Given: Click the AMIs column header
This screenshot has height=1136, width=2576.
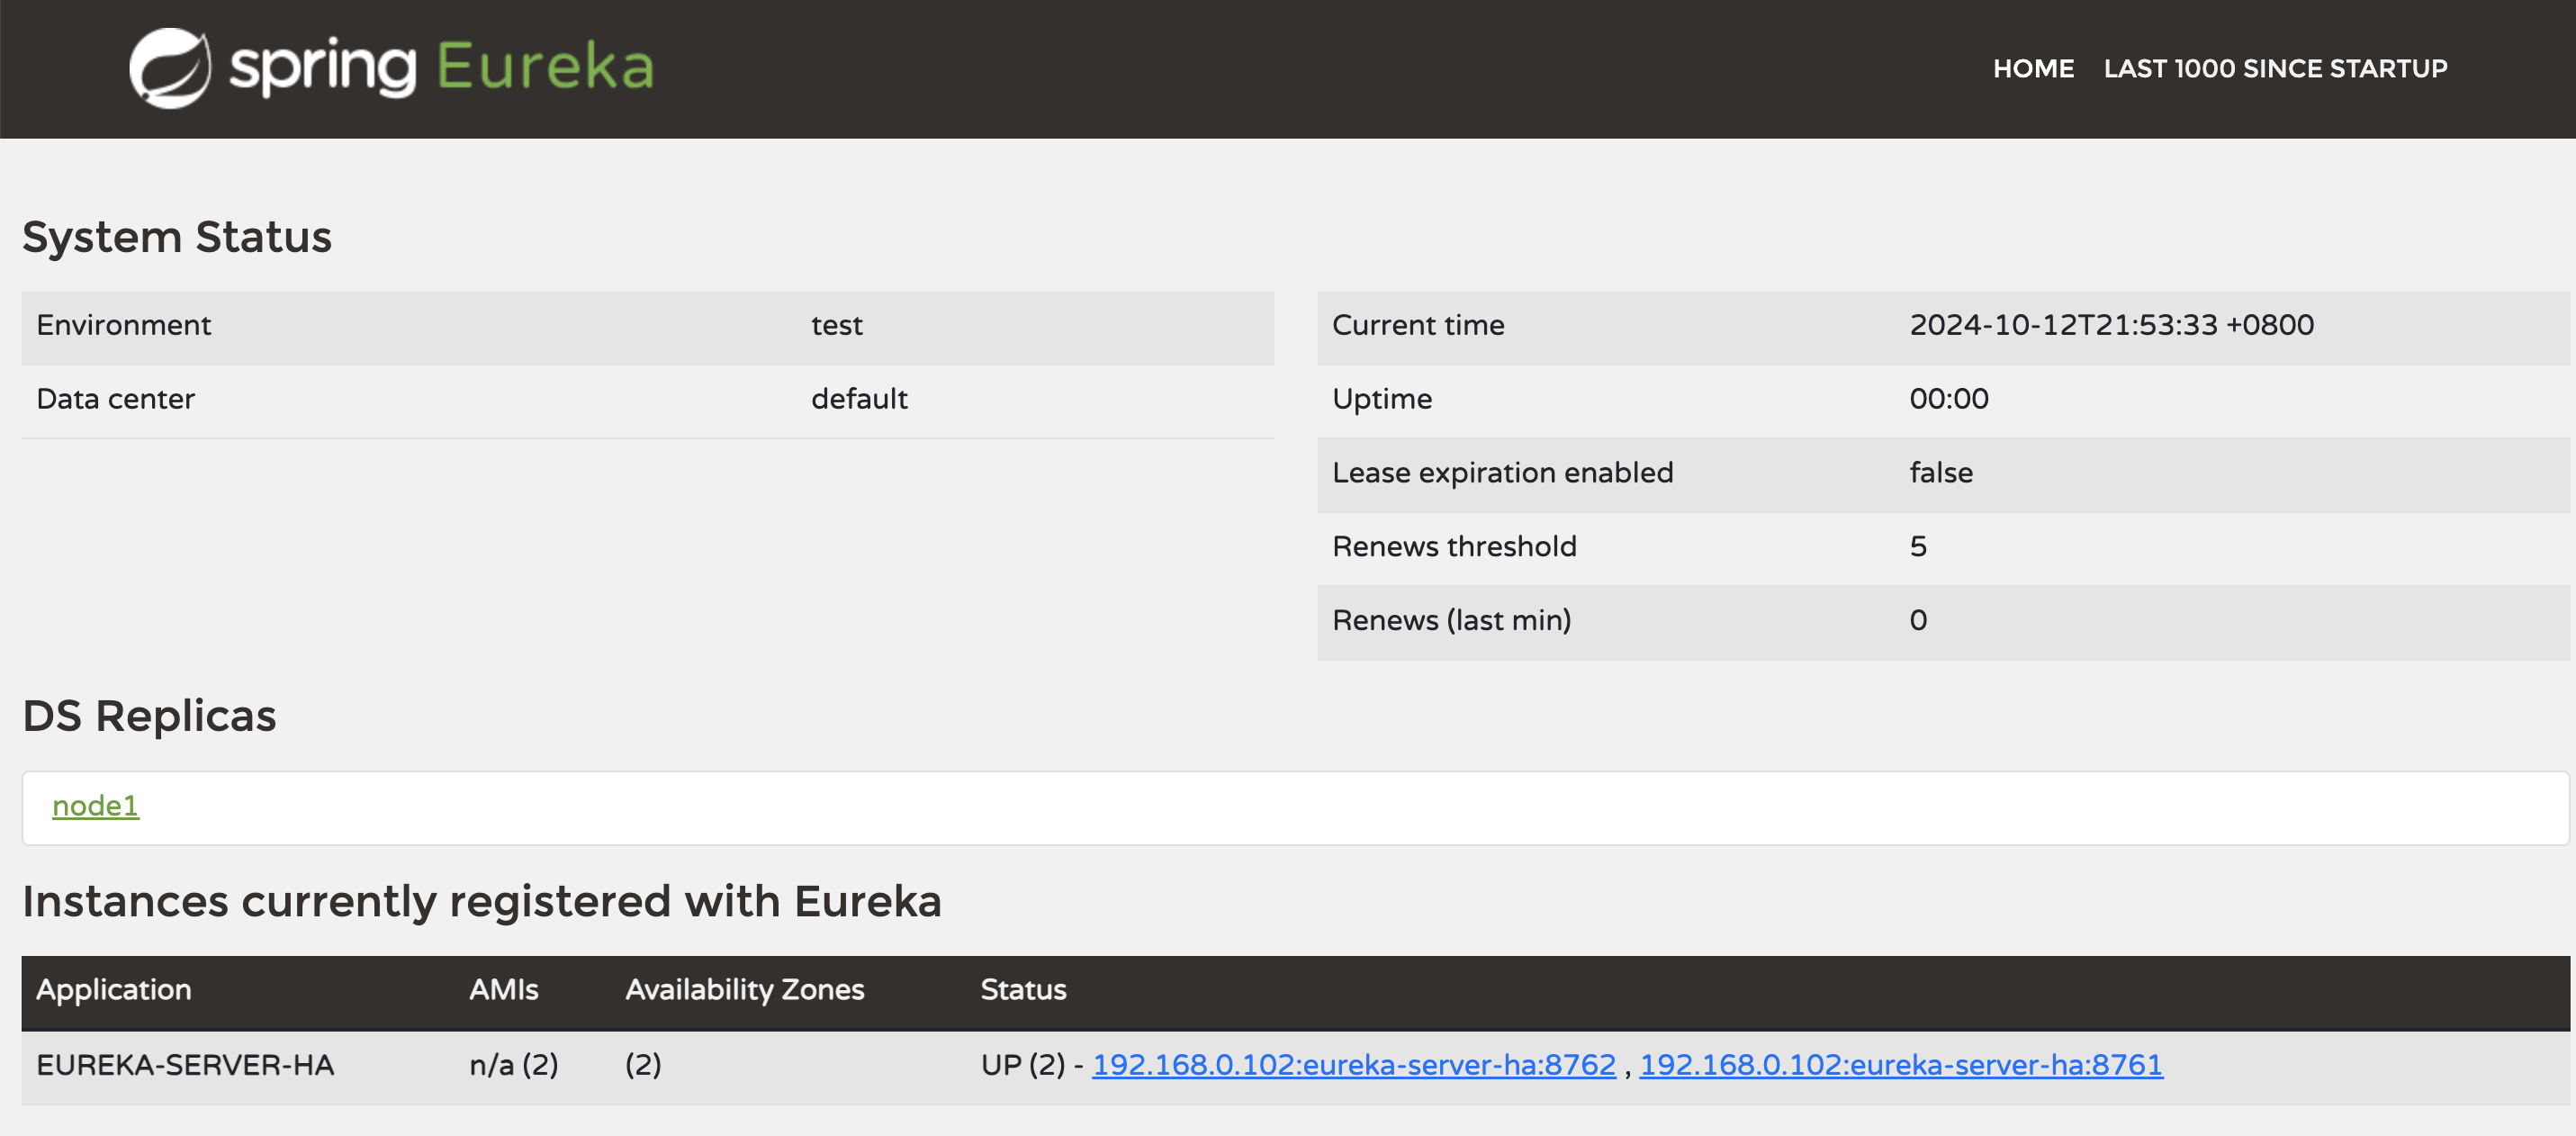Looking at the screenshot, I should tap(503, 990).
